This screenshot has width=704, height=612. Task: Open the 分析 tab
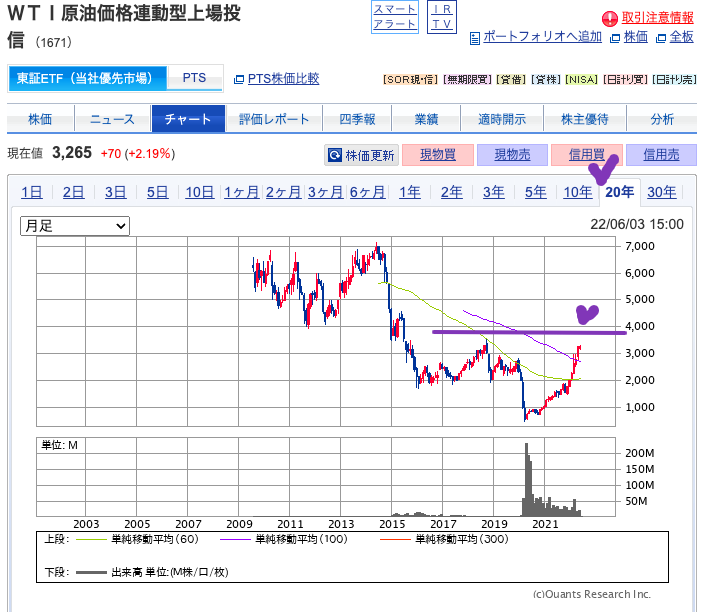coord(662,119)
